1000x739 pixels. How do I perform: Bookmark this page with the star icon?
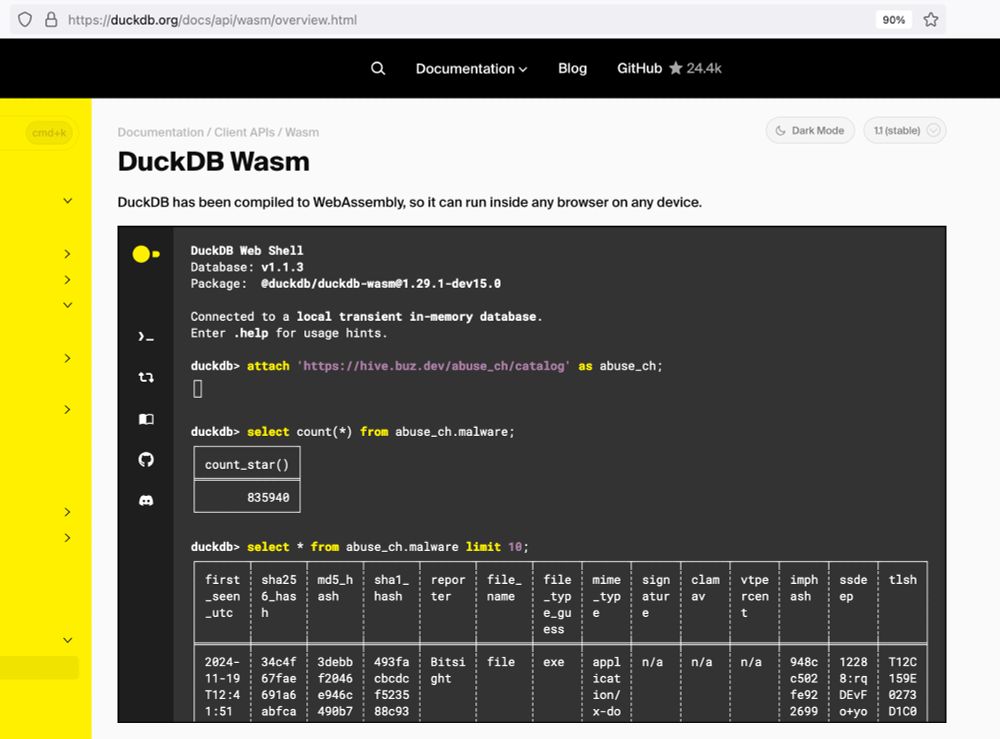930,20
